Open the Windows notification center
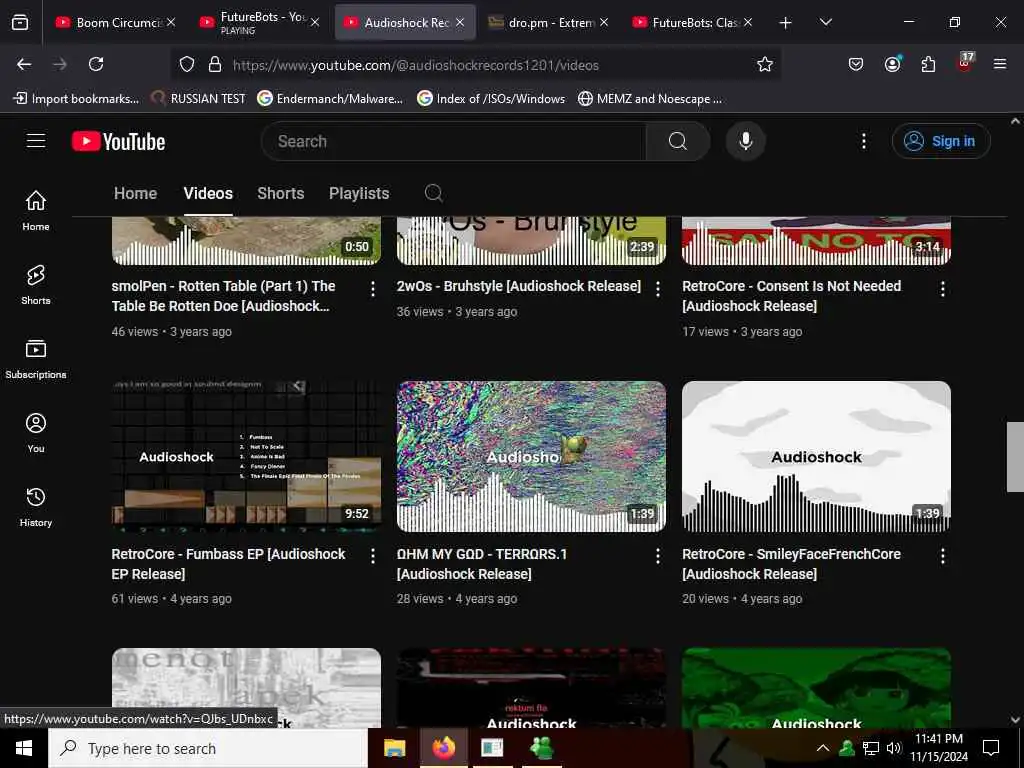 click(x=991, y=748)
